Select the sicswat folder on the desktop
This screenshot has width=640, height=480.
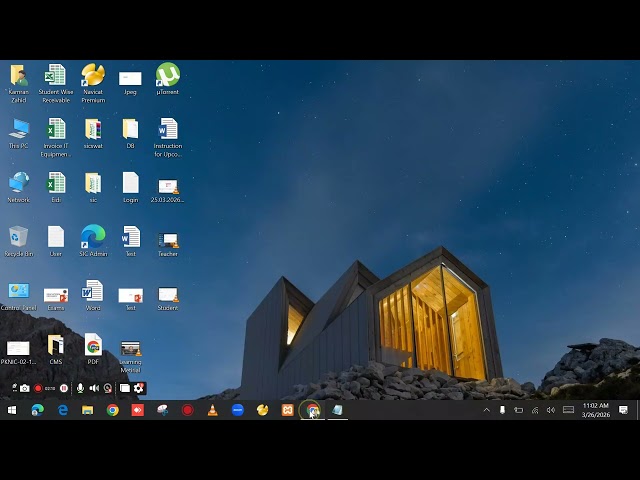pyautogui.click(x=93, y=134)
